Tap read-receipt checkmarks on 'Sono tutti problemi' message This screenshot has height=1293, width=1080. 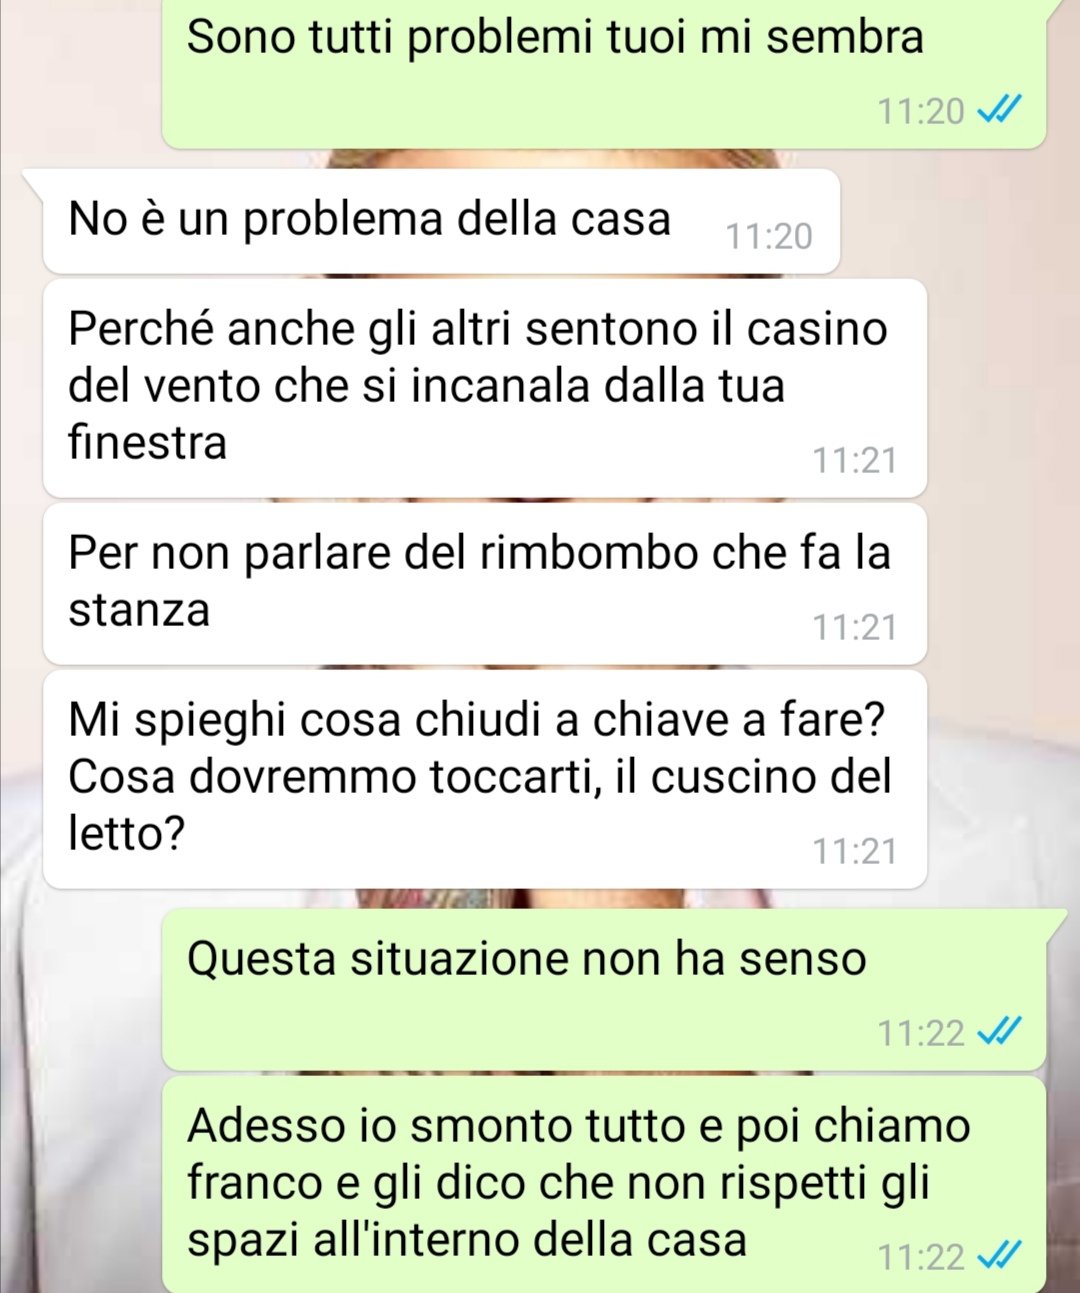click(x=999, y=109)
